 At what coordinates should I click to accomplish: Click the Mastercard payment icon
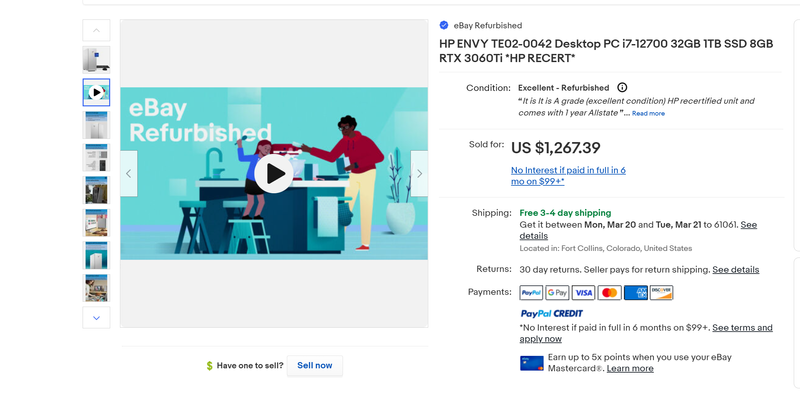(x=609, y=292)
